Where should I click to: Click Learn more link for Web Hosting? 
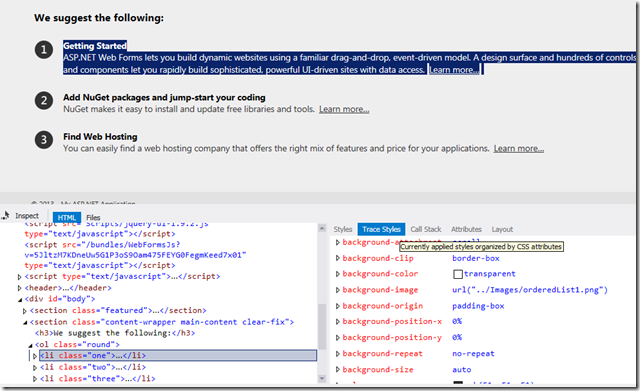[x=518, y=149]
